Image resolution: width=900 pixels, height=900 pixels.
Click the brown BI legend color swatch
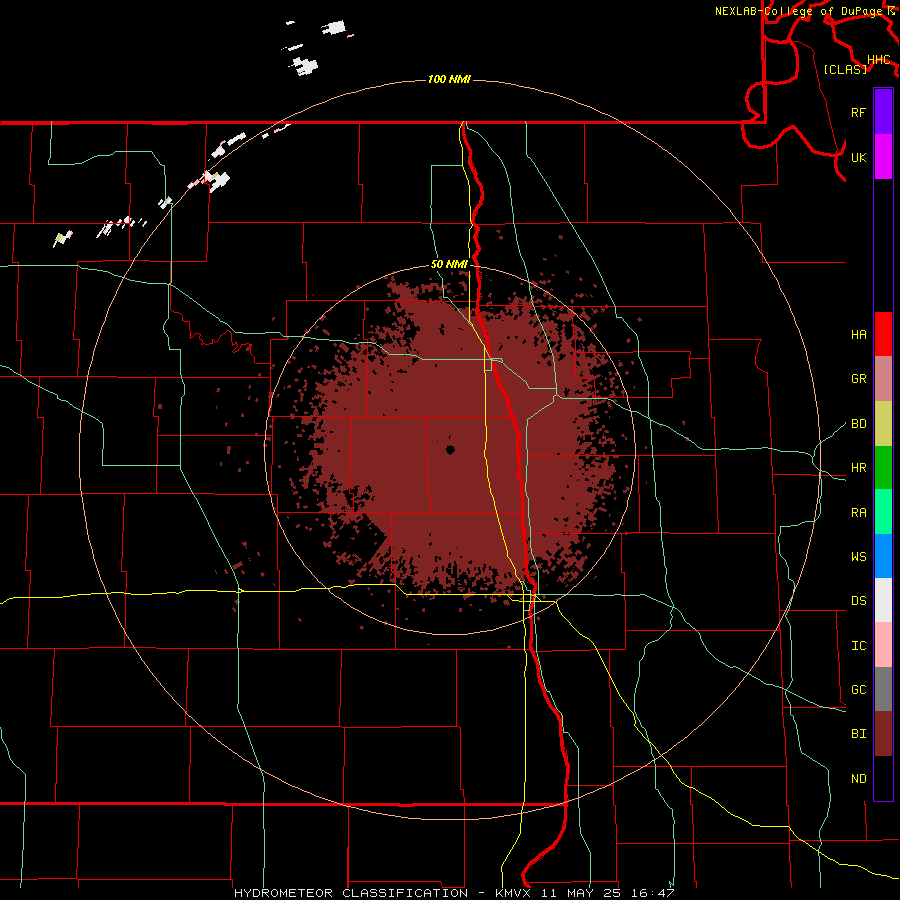(x=883, y=734)
